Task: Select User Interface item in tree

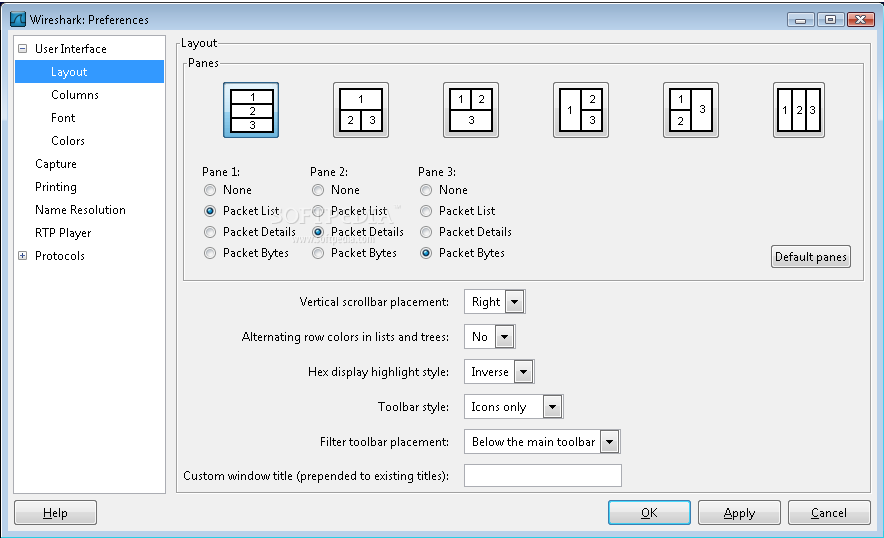Action: (x=70, y=49)
